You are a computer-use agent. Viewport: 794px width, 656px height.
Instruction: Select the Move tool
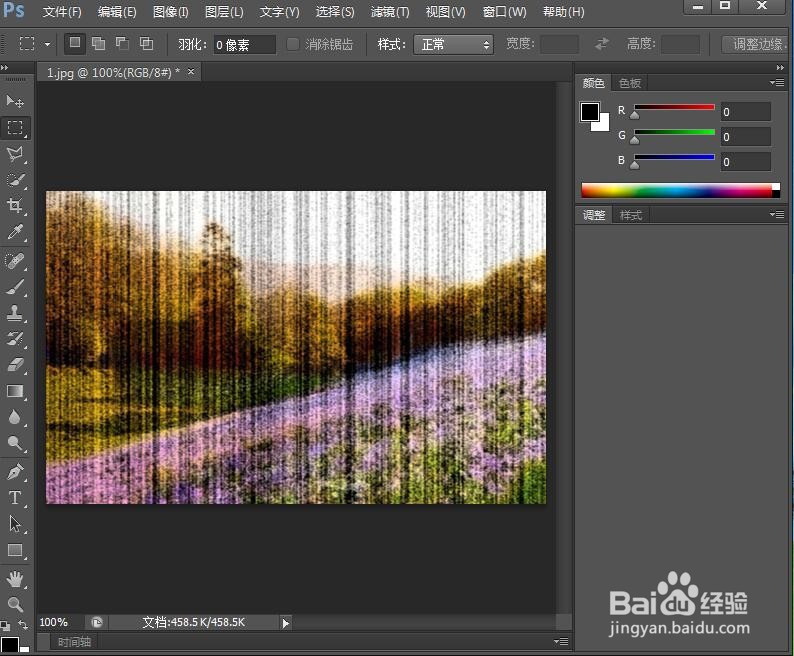(x=15, y=101)
